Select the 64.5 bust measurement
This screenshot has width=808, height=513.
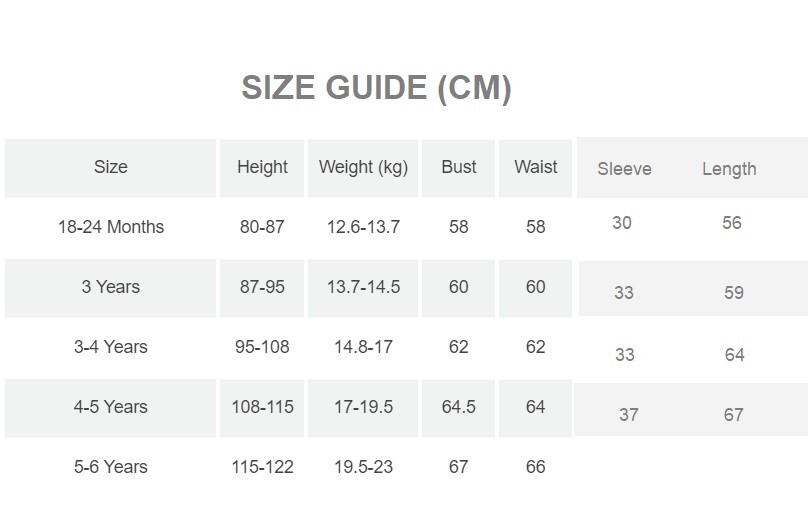[x=459, y=407]
